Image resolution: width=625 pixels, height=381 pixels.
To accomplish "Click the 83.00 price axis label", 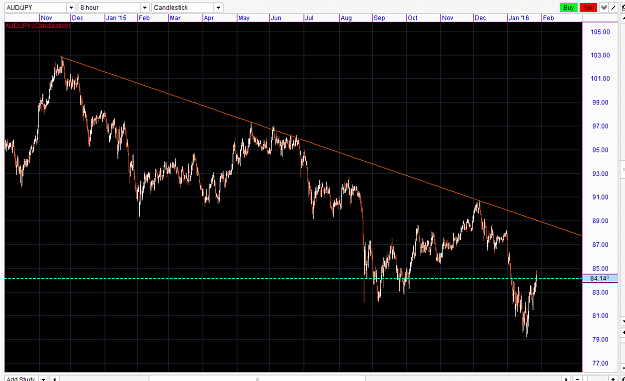I will (600, 292).
